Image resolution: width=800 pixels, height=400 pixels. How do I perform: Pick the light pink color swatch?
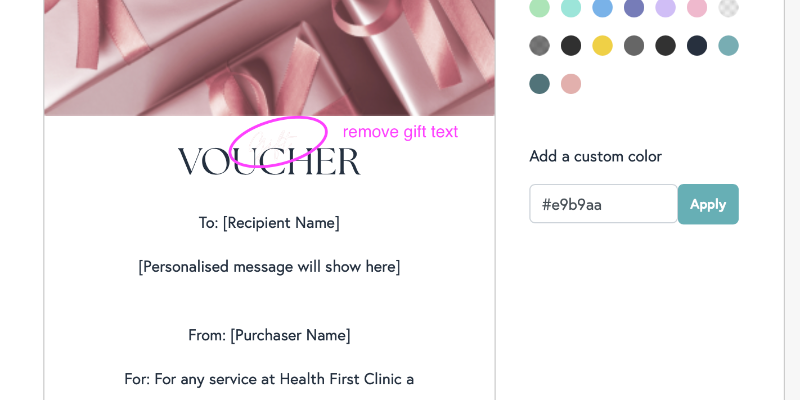point(697,7)
